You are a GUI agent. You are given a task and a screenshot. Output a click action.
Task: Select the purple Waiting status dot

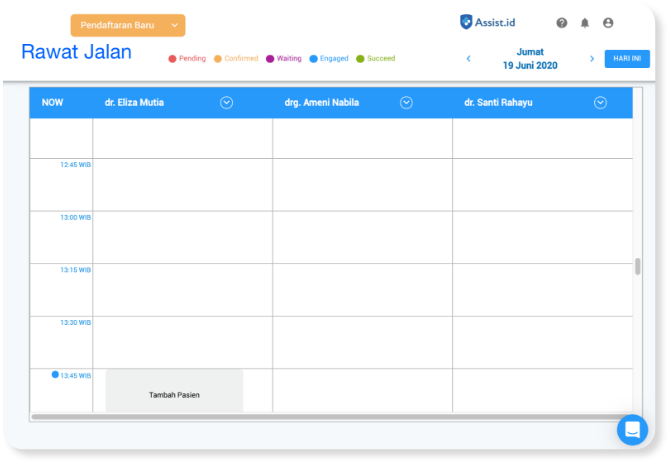[x=270, y=59]
